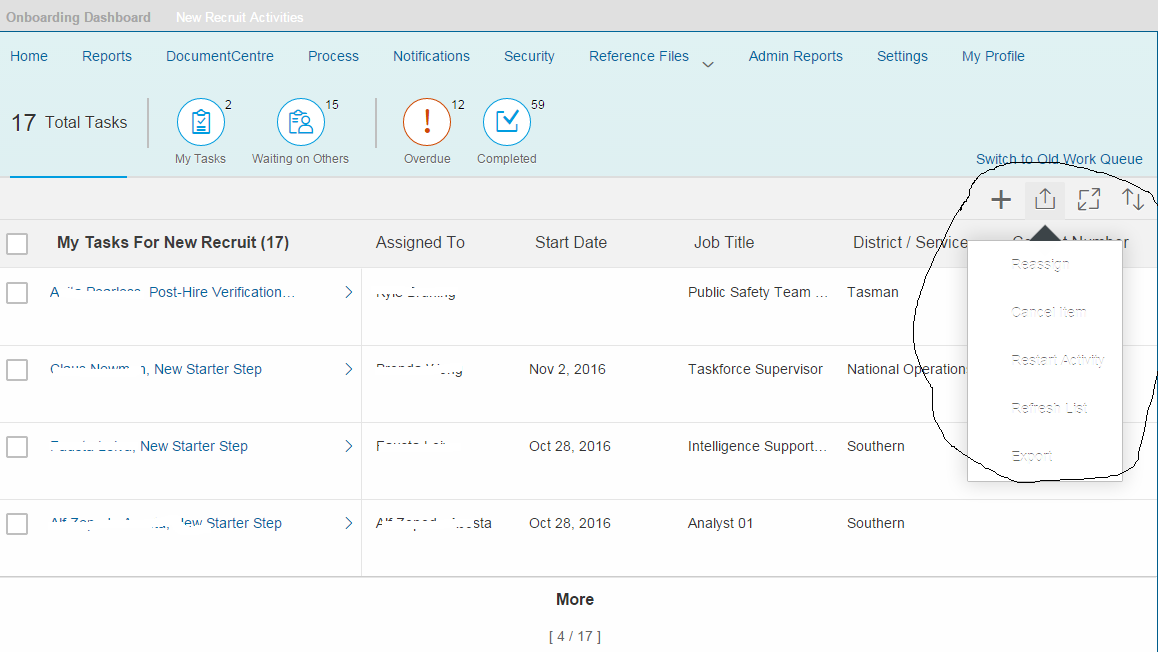The height and width of the screenshot is (652, 1158).
Task: Open Settings in navigation bar
Action: click(x=902, y=56)
